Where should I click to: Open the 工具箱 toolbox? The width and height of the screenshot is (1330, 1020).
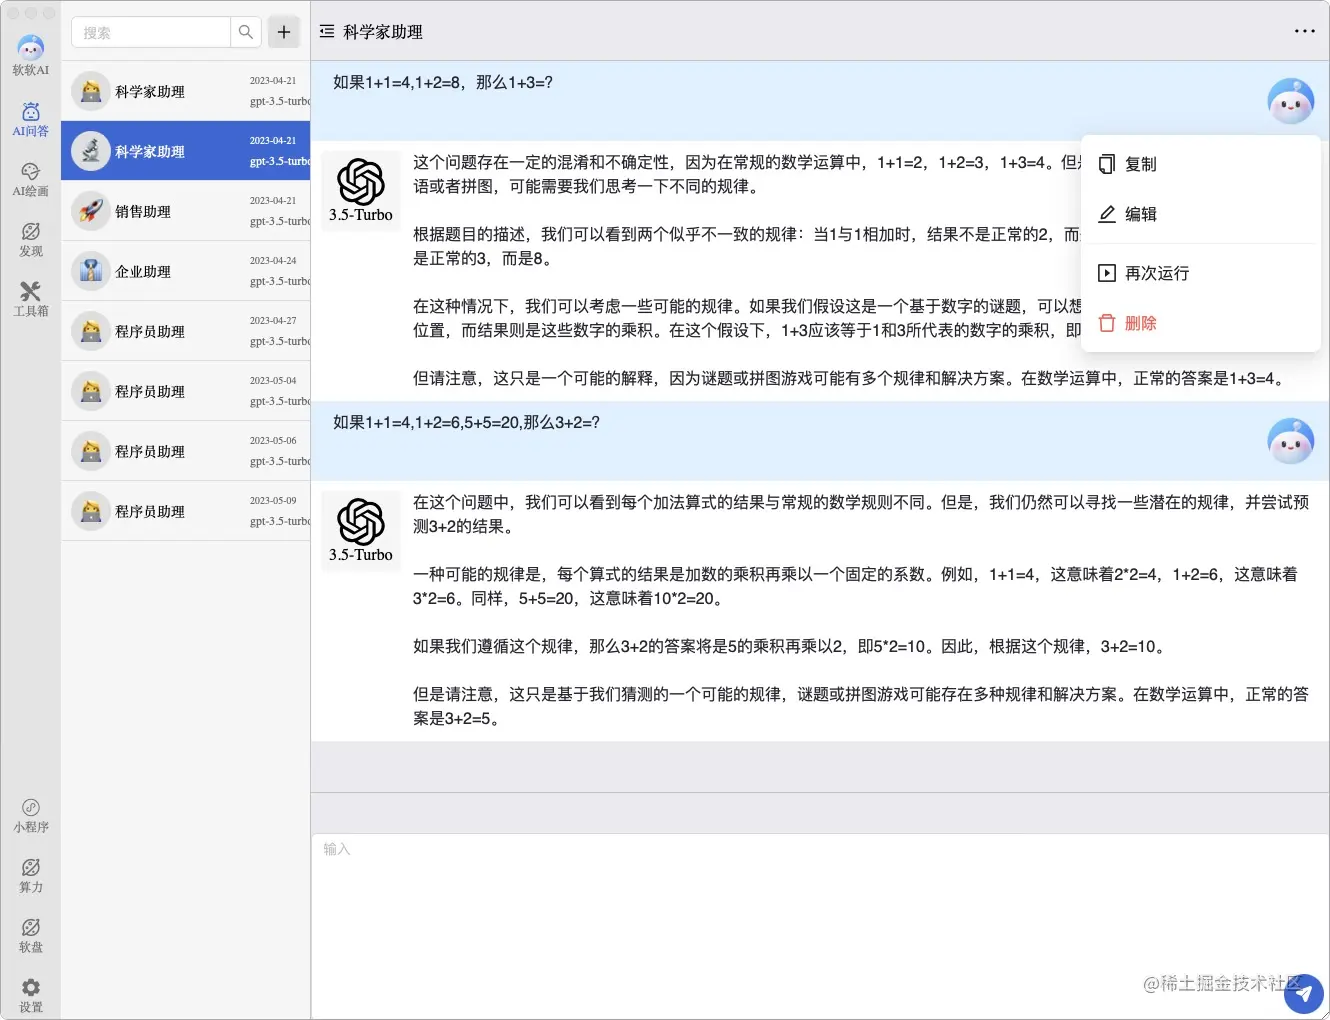[x=30, y=299]
